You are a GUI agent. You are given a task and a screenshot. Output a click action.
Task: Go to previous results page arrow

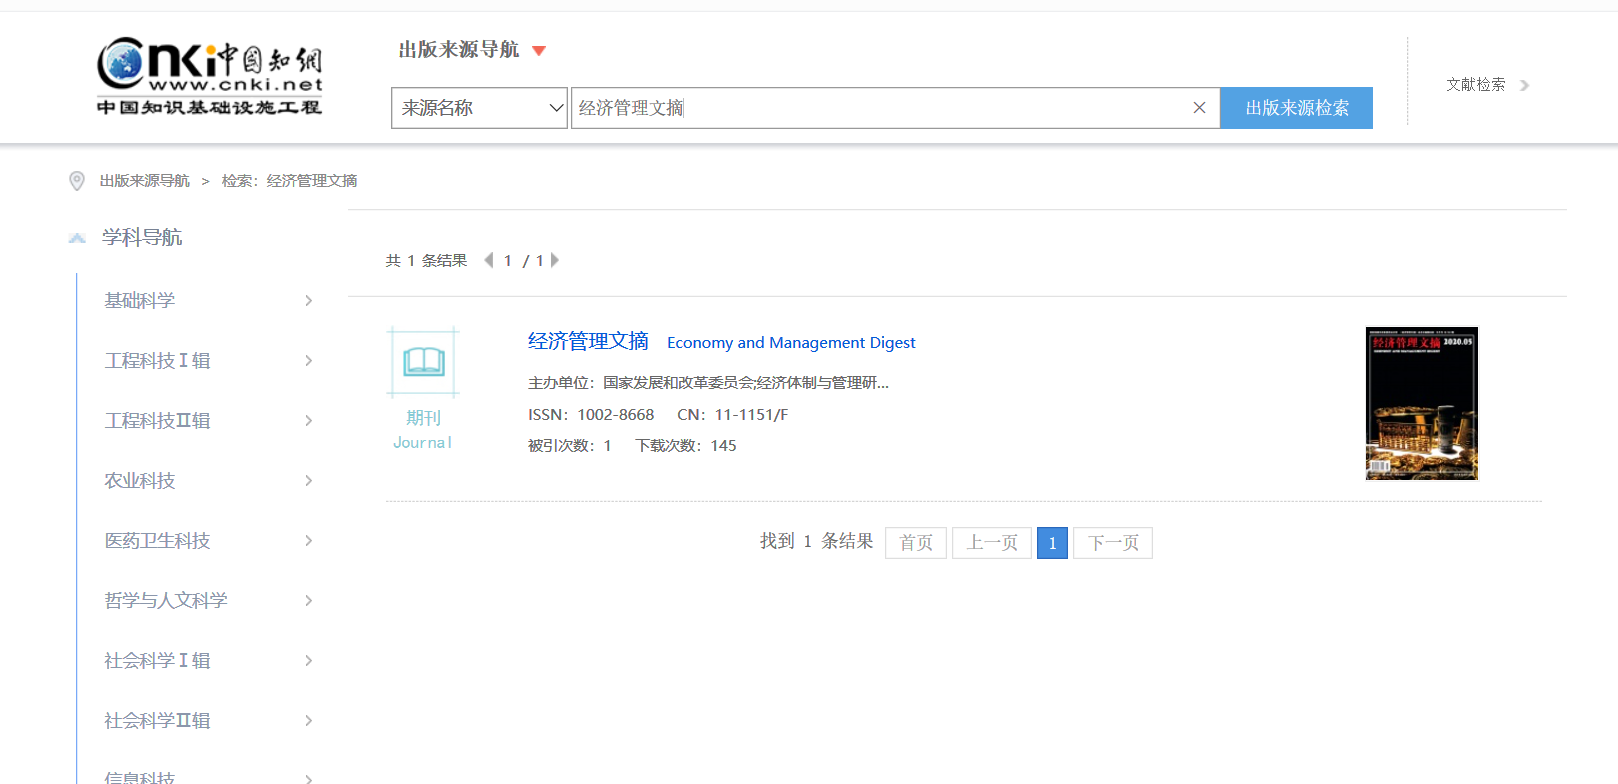point(489,260)
